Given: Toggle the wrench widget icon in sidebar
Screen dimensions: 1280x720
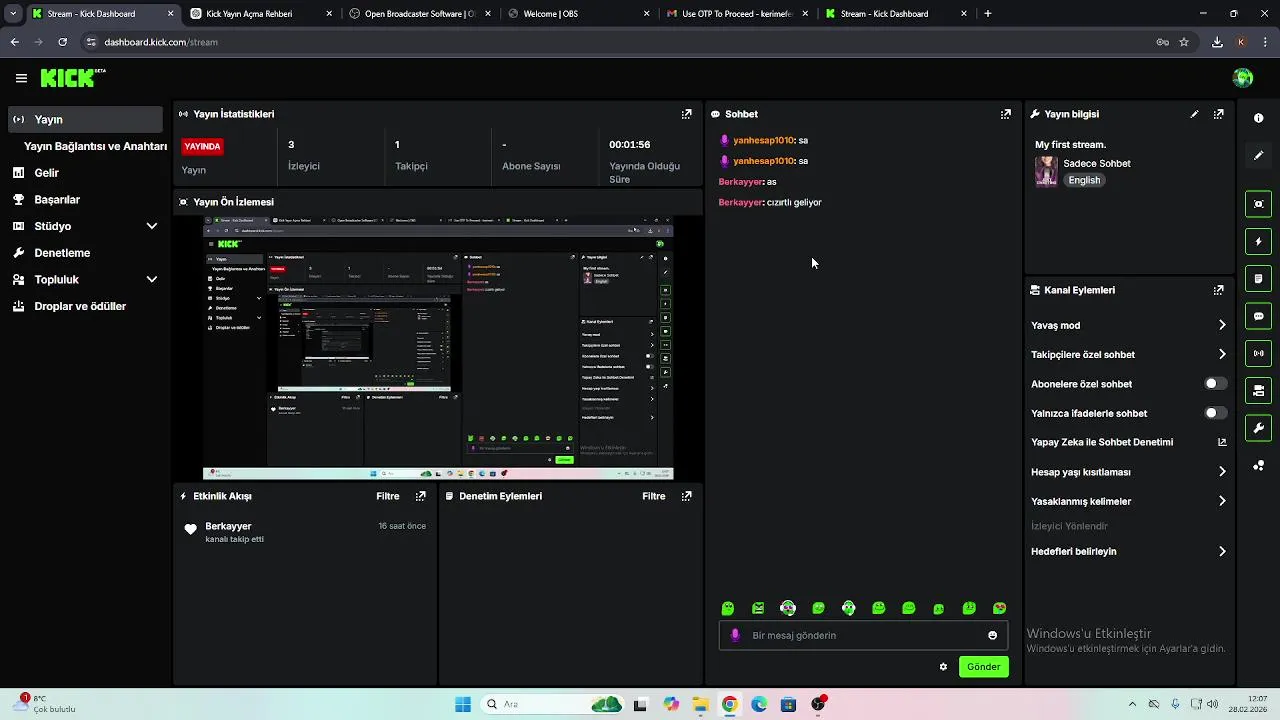Looking at the screenshot, I should click(x=1258, y=428).
